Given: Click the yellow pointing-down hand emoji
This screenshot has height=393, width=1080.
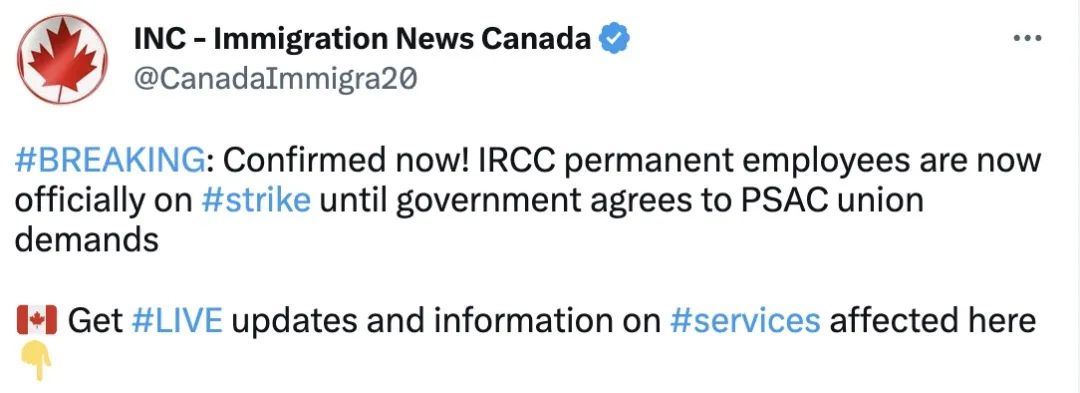Looking at the screenshot, I should 37,362.
